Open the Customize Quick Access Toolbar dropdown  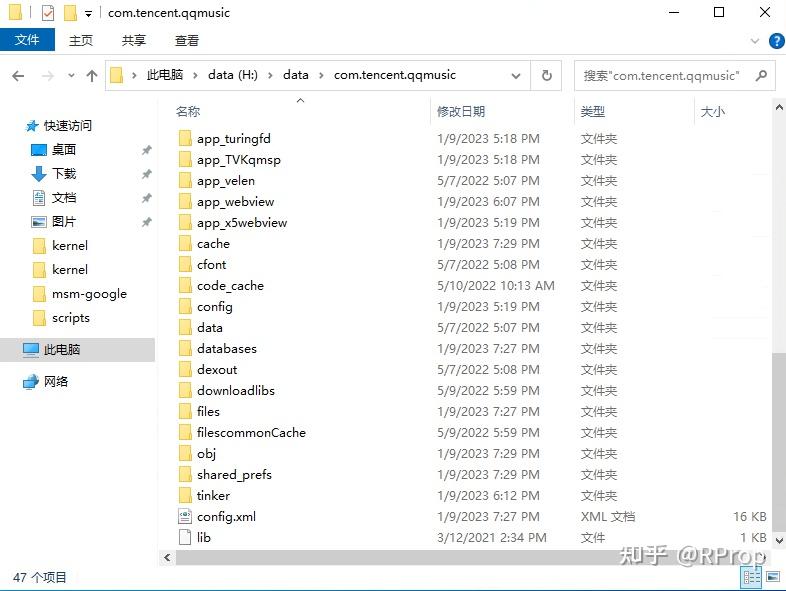click(x=88, y=14)
